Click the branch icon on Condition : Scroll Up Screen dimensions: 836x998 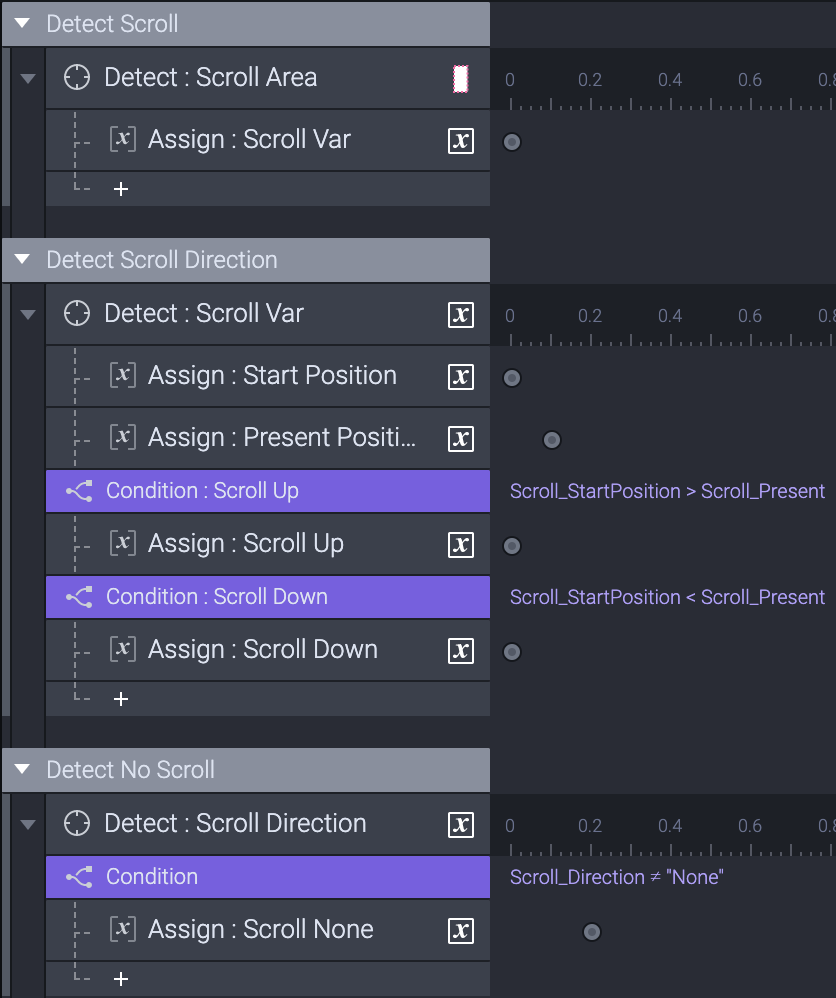coord(80,491)
